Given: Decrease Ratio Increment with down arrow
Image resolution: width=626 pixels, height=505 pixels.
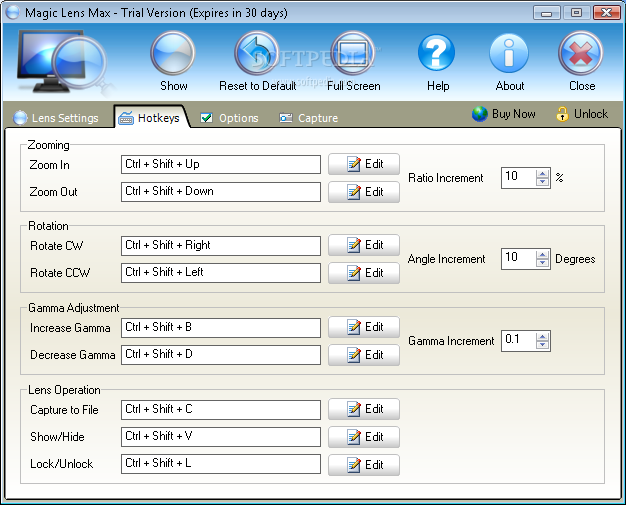Looking at the screenshot, I should click(542, 182).
